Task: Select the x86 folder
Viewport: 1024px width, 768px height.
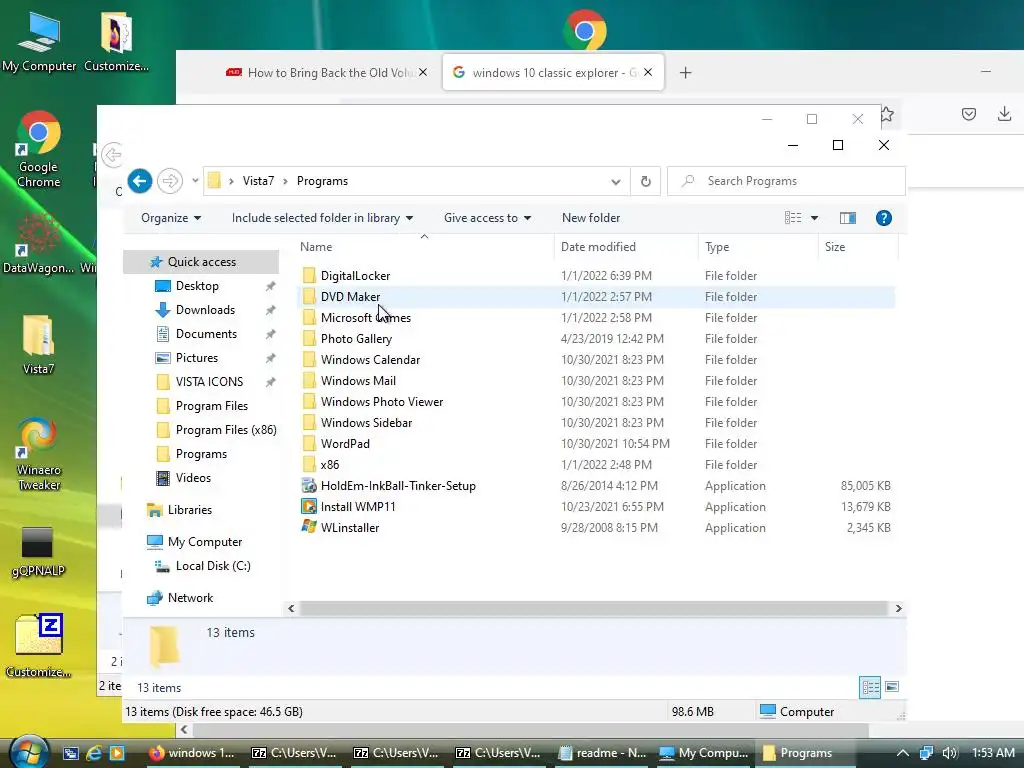Action: point(329,464)
